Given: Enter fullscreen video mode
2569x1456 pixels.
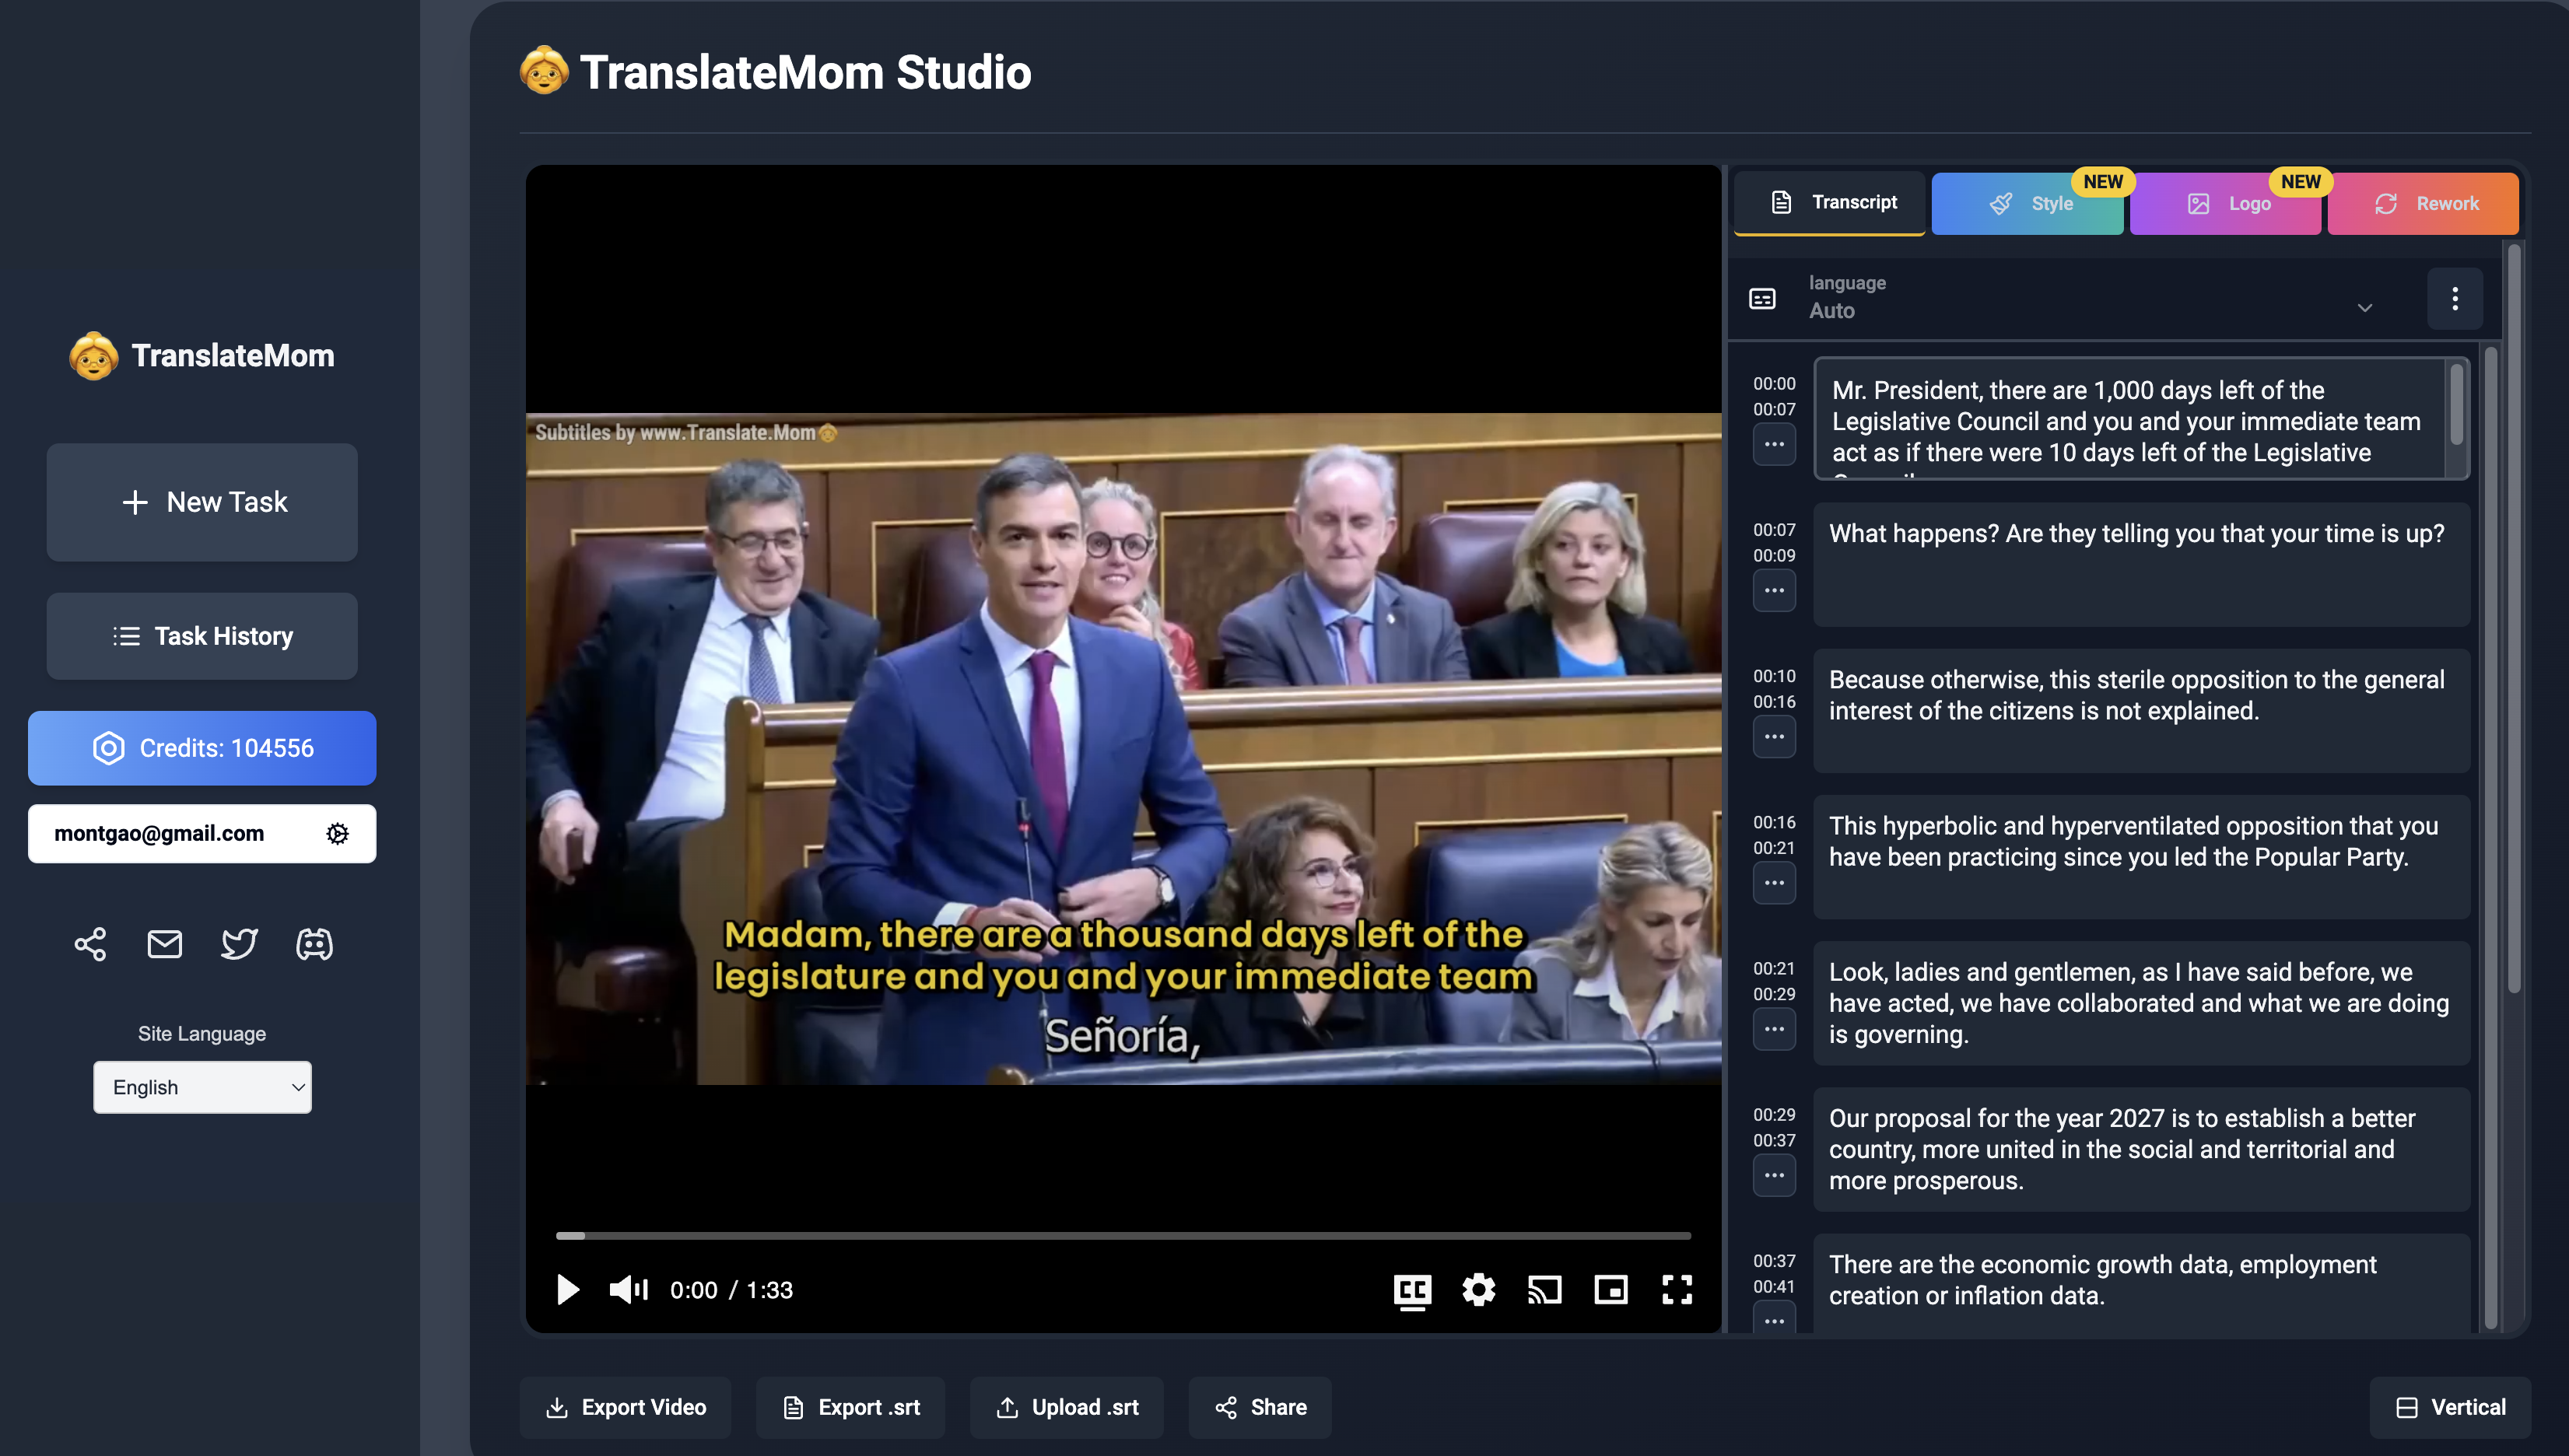Looking at the screenshot, I should tap(1677, 1290).
